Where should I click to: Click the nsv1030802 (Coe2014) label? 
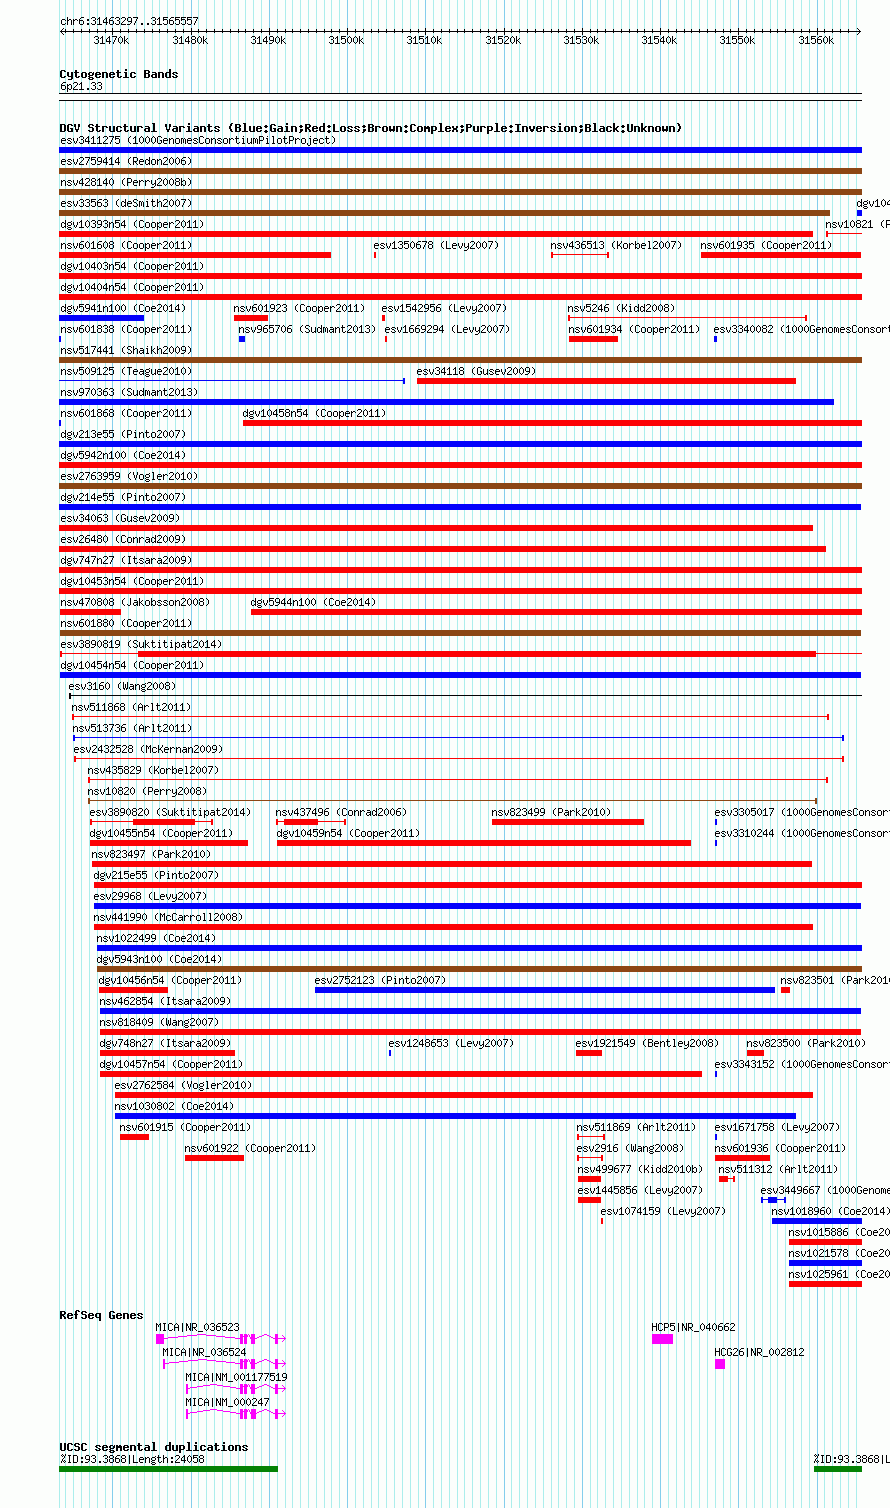click(174, 1107)
